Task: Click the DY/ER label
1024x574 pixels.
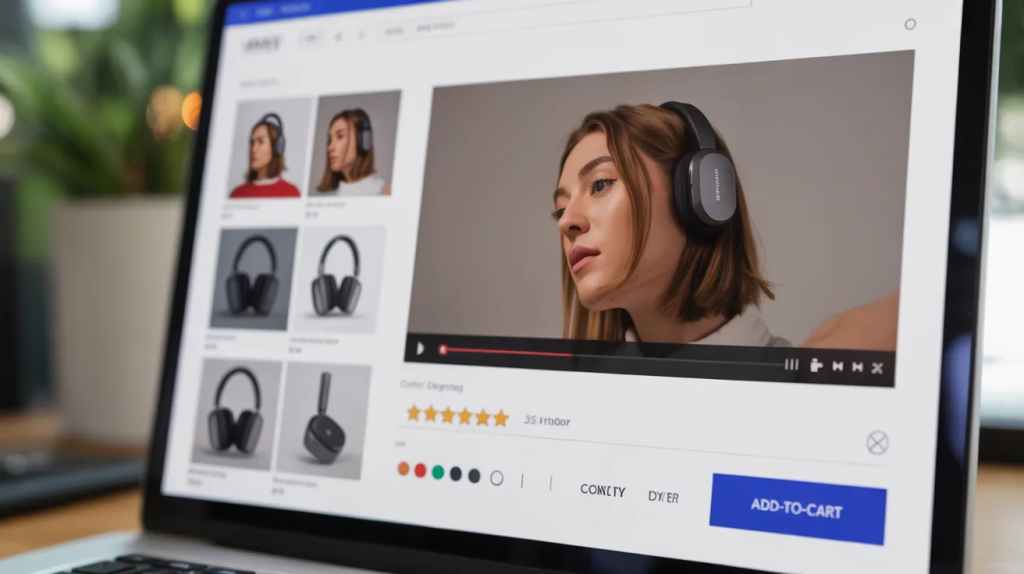Action: coord(663,497)
